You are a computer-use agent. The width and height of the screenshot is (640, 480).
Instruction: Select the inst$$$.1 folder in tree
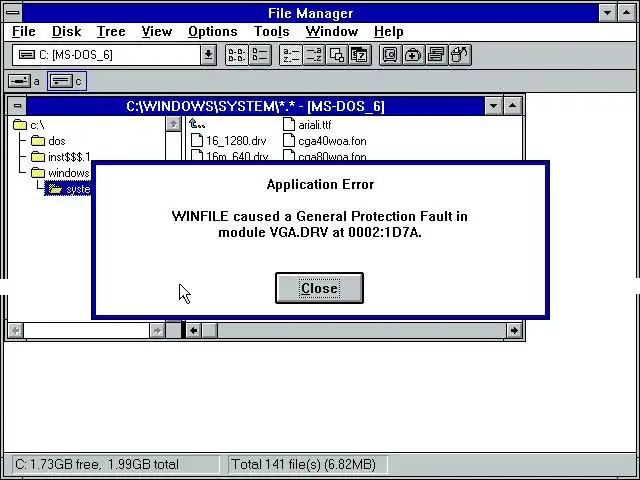[61, 157]
